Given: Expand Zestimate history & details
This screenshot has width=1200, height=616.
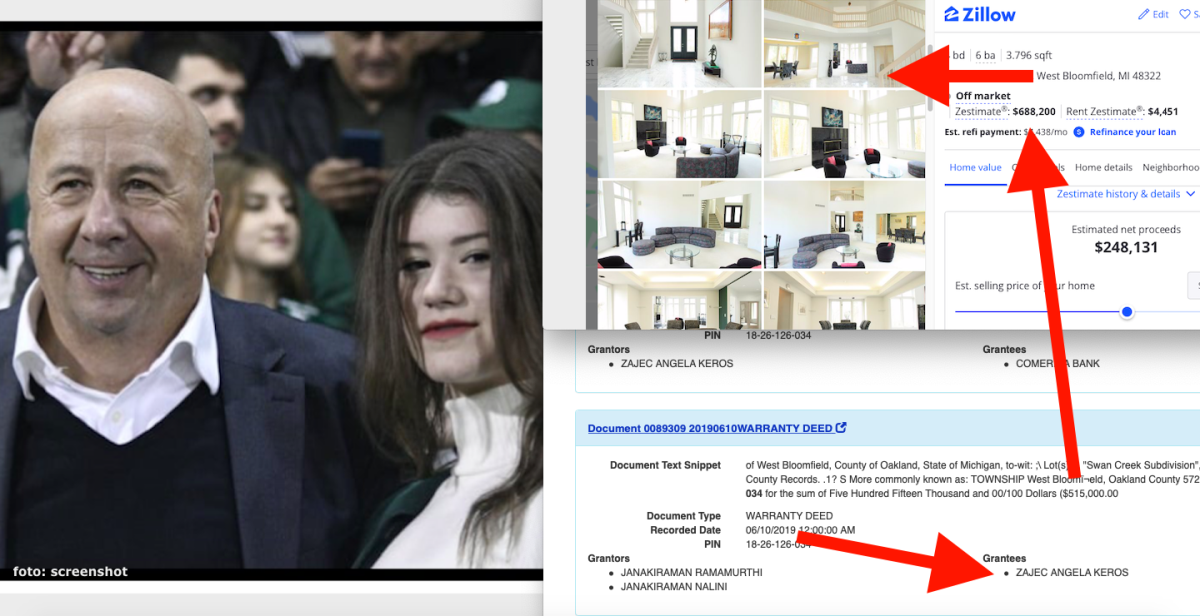Looking at the screenshot, I should click(x=1126, y=194).
